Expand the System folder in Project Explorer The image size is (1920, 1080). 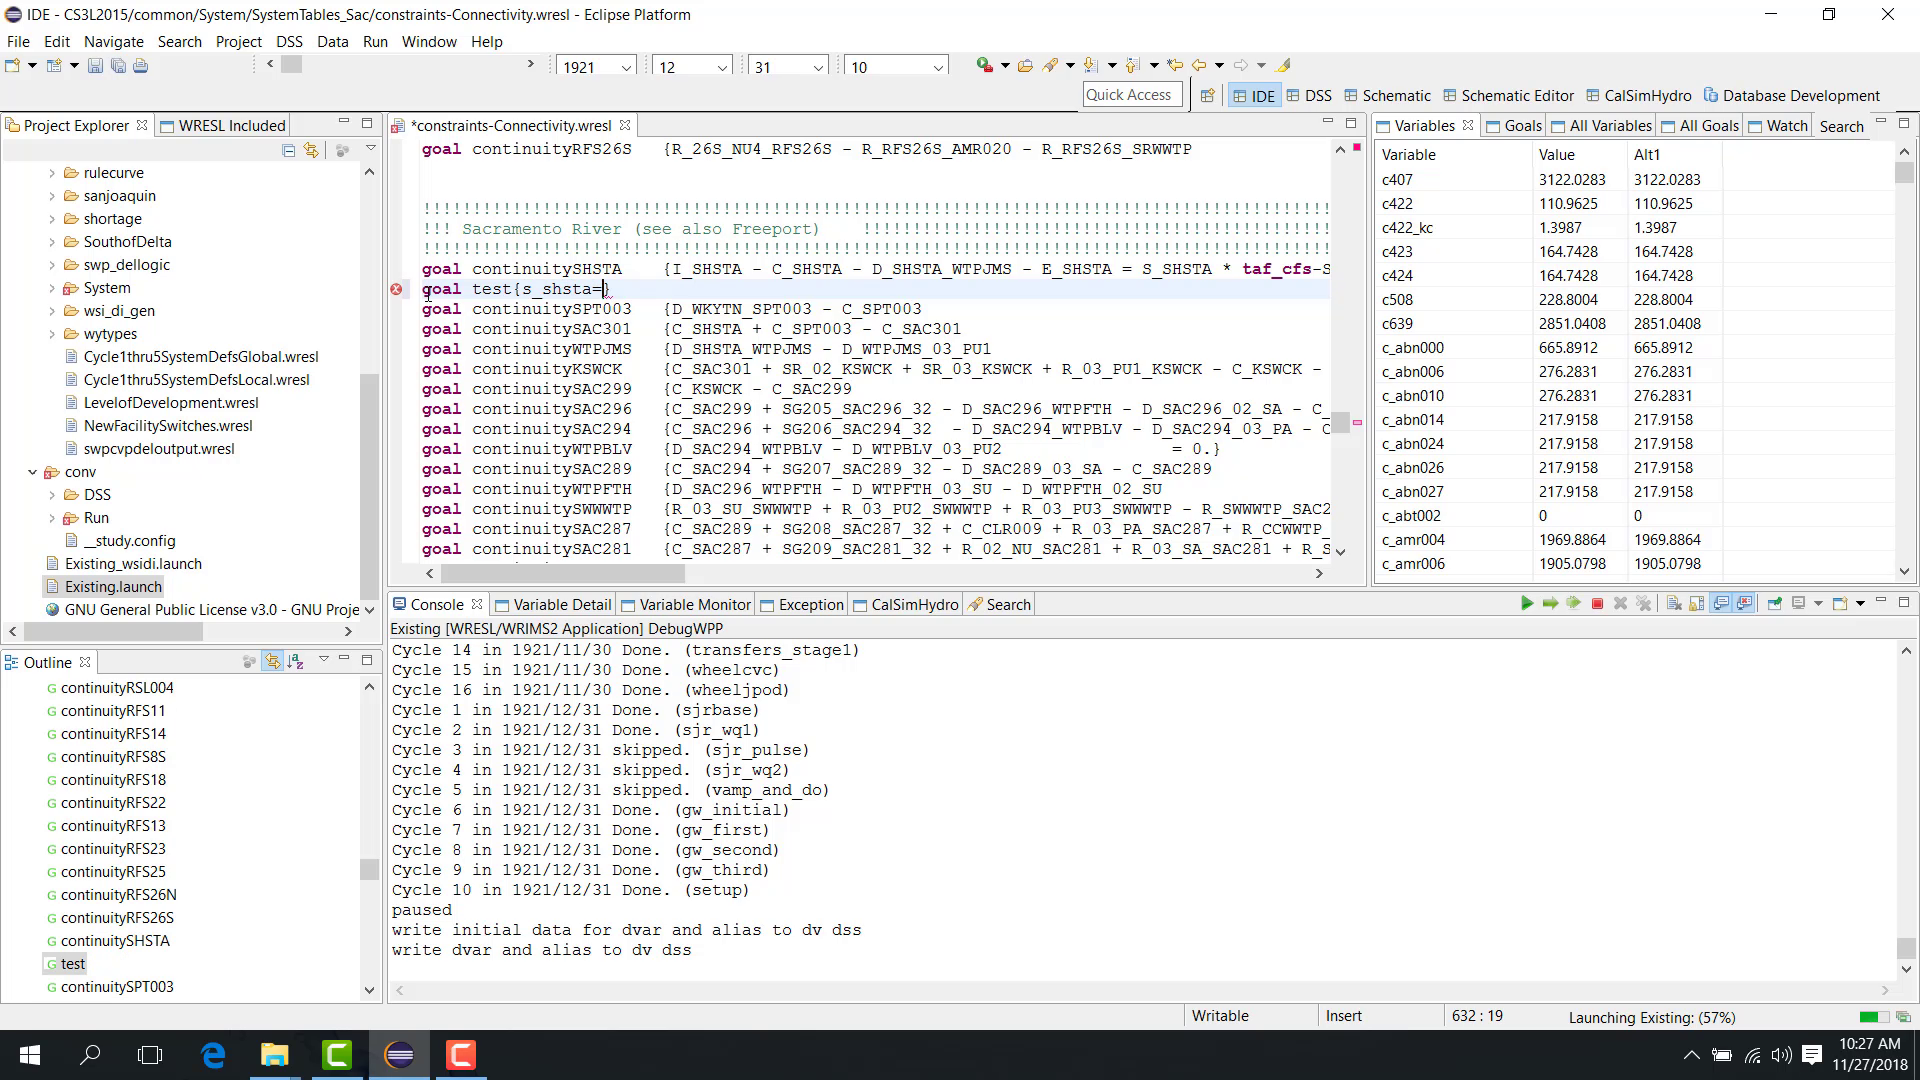[52, 288]
